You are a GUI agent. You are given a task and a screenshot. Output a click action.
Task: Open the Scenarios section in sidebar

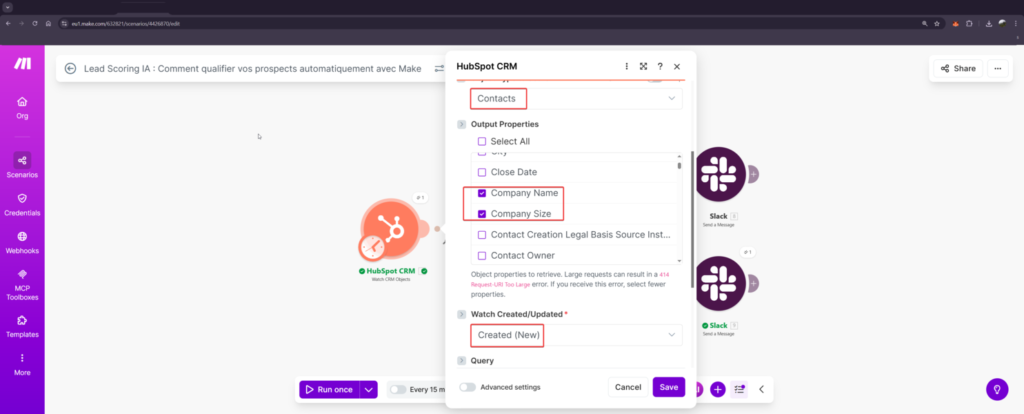22,164
